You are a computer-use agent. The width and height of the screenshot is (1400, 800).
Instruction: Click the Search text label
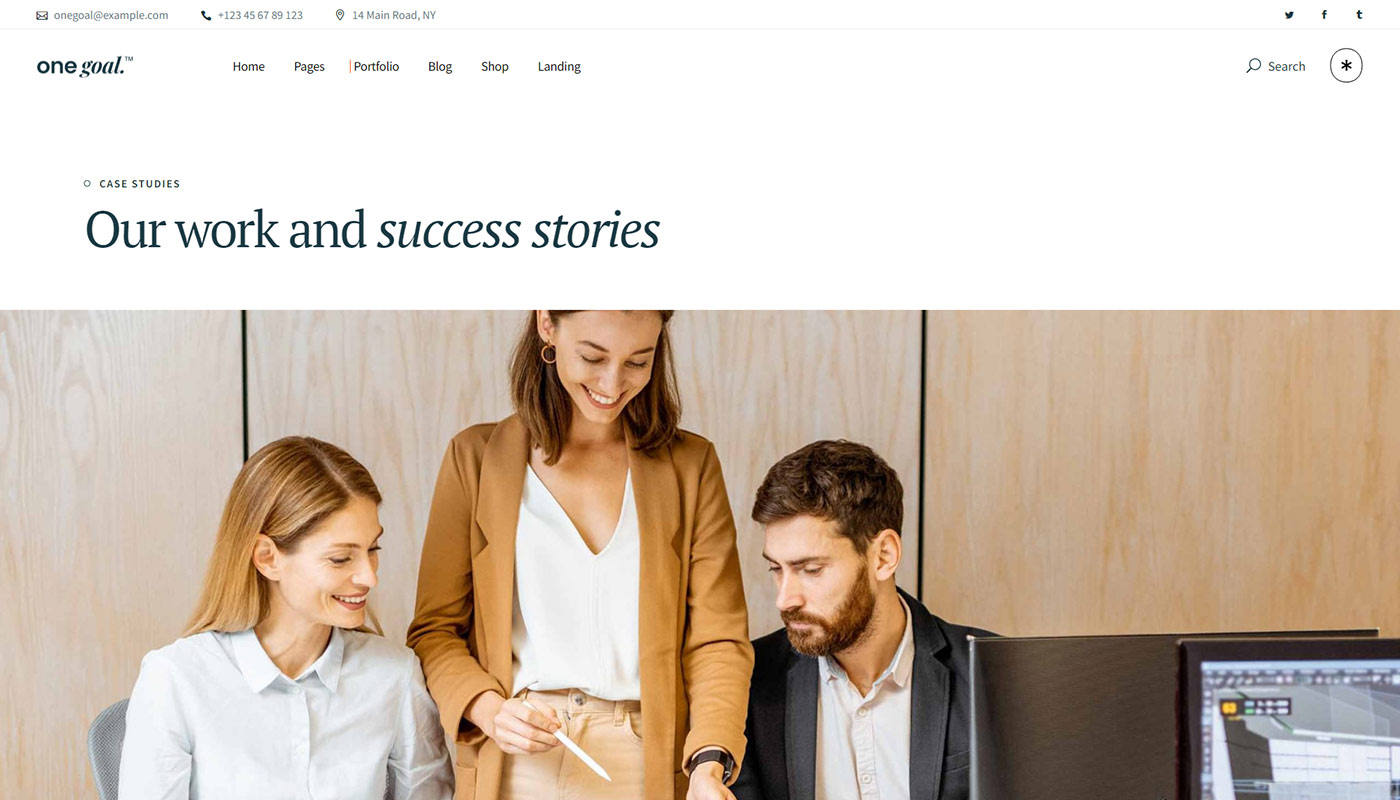1286,67
